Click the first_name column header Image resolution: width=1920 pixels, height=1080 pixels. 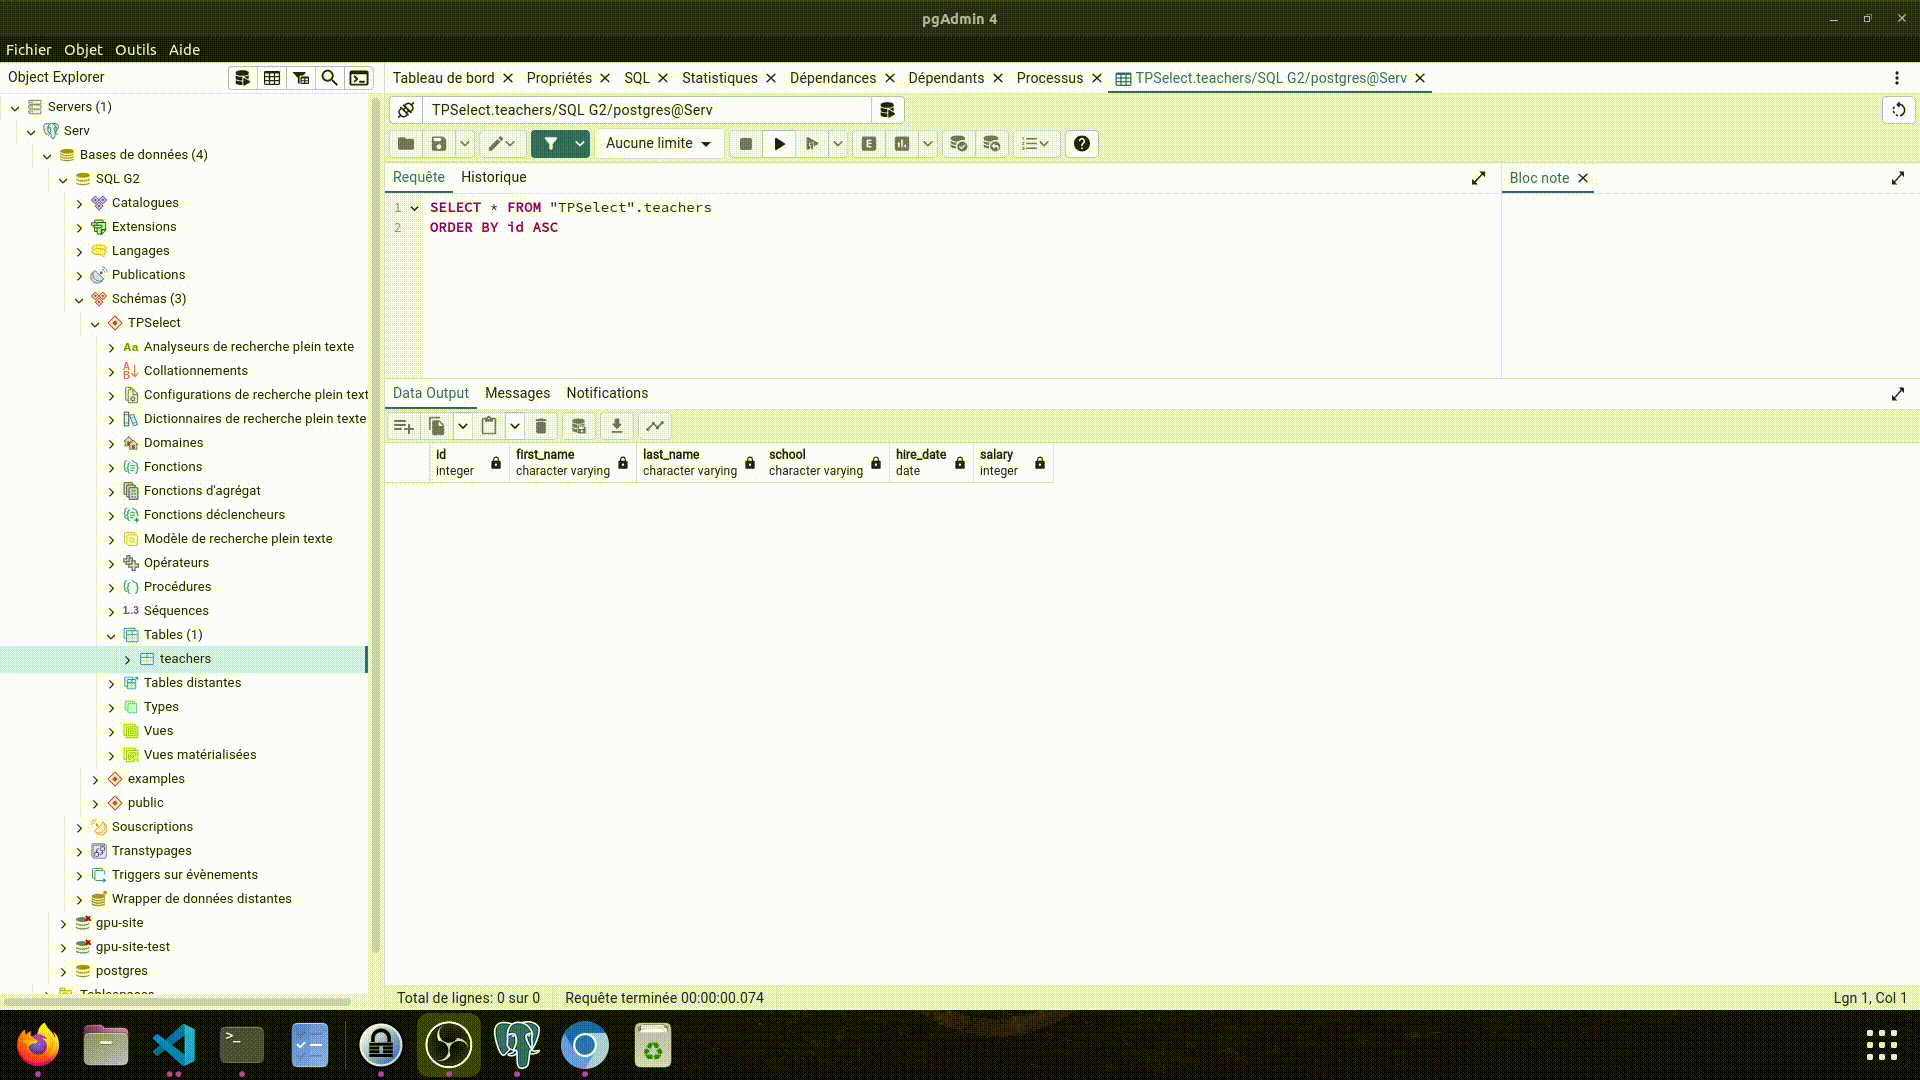click(572, 462)
